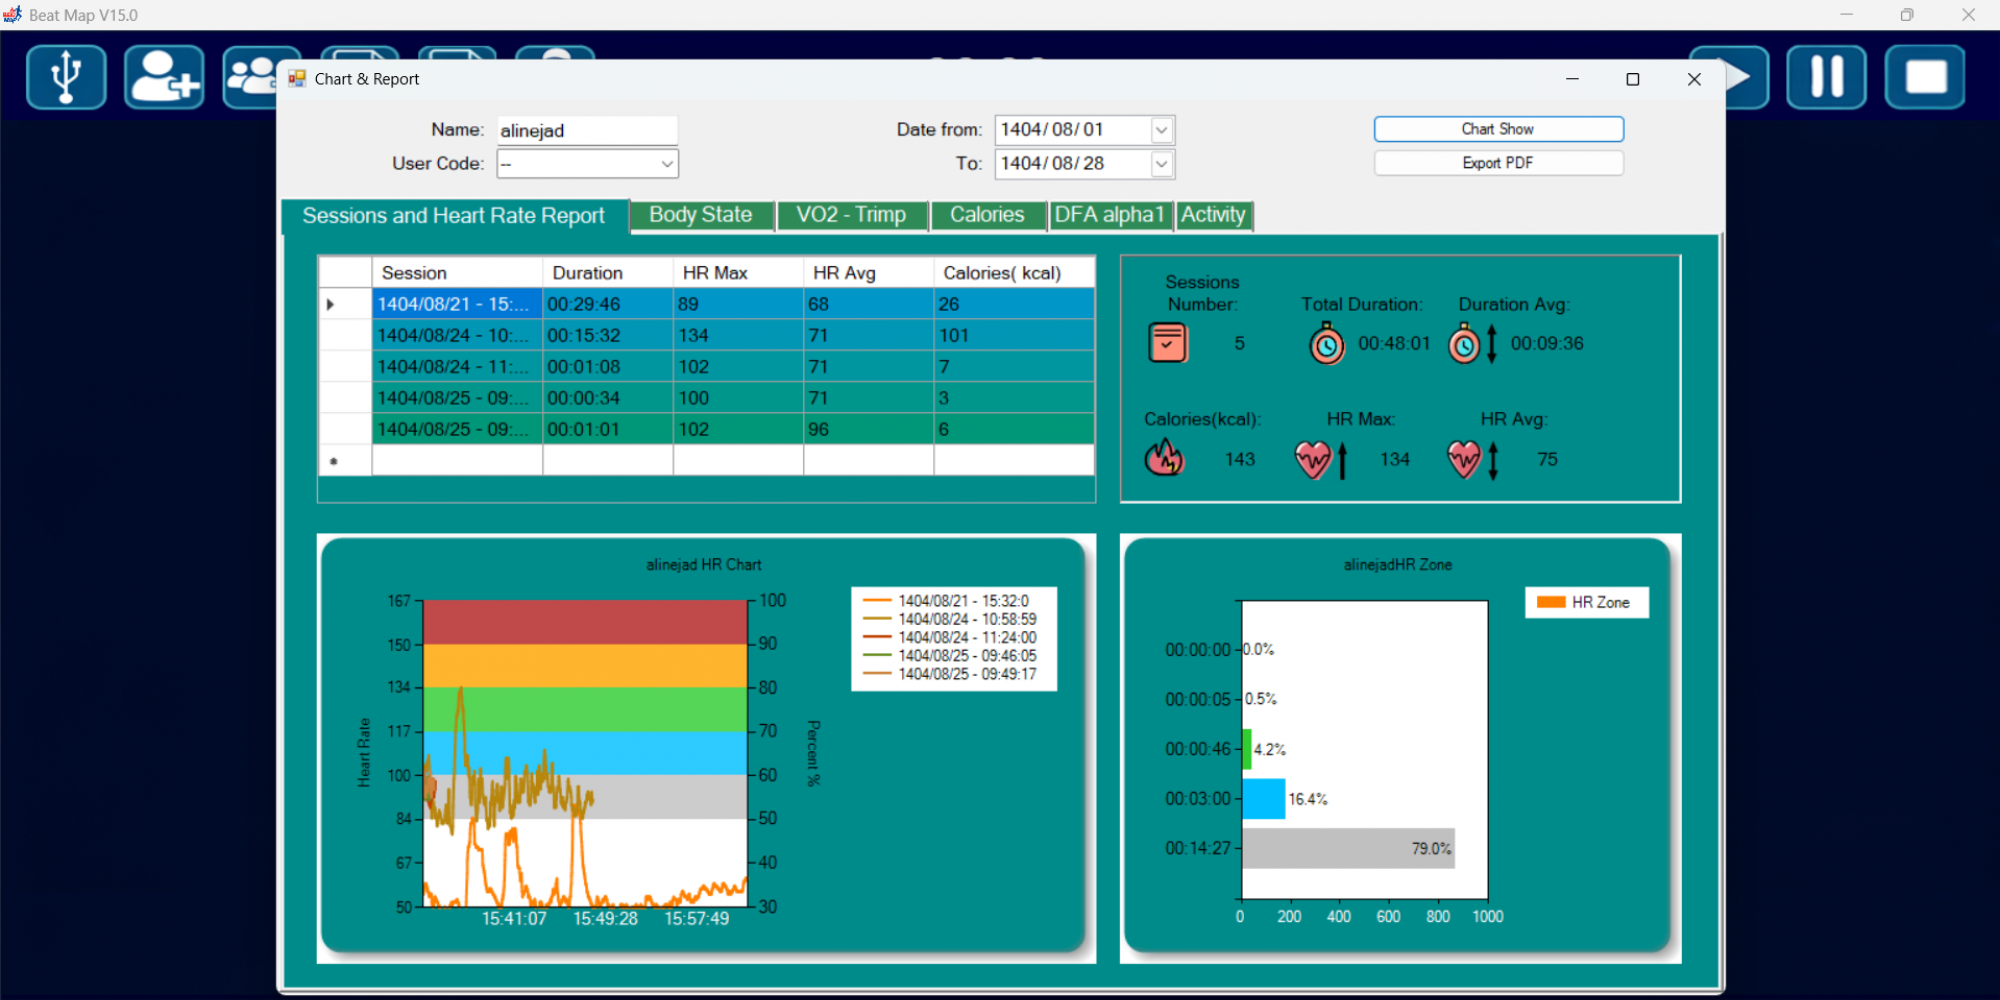Click the add user icon

[164, 77]
